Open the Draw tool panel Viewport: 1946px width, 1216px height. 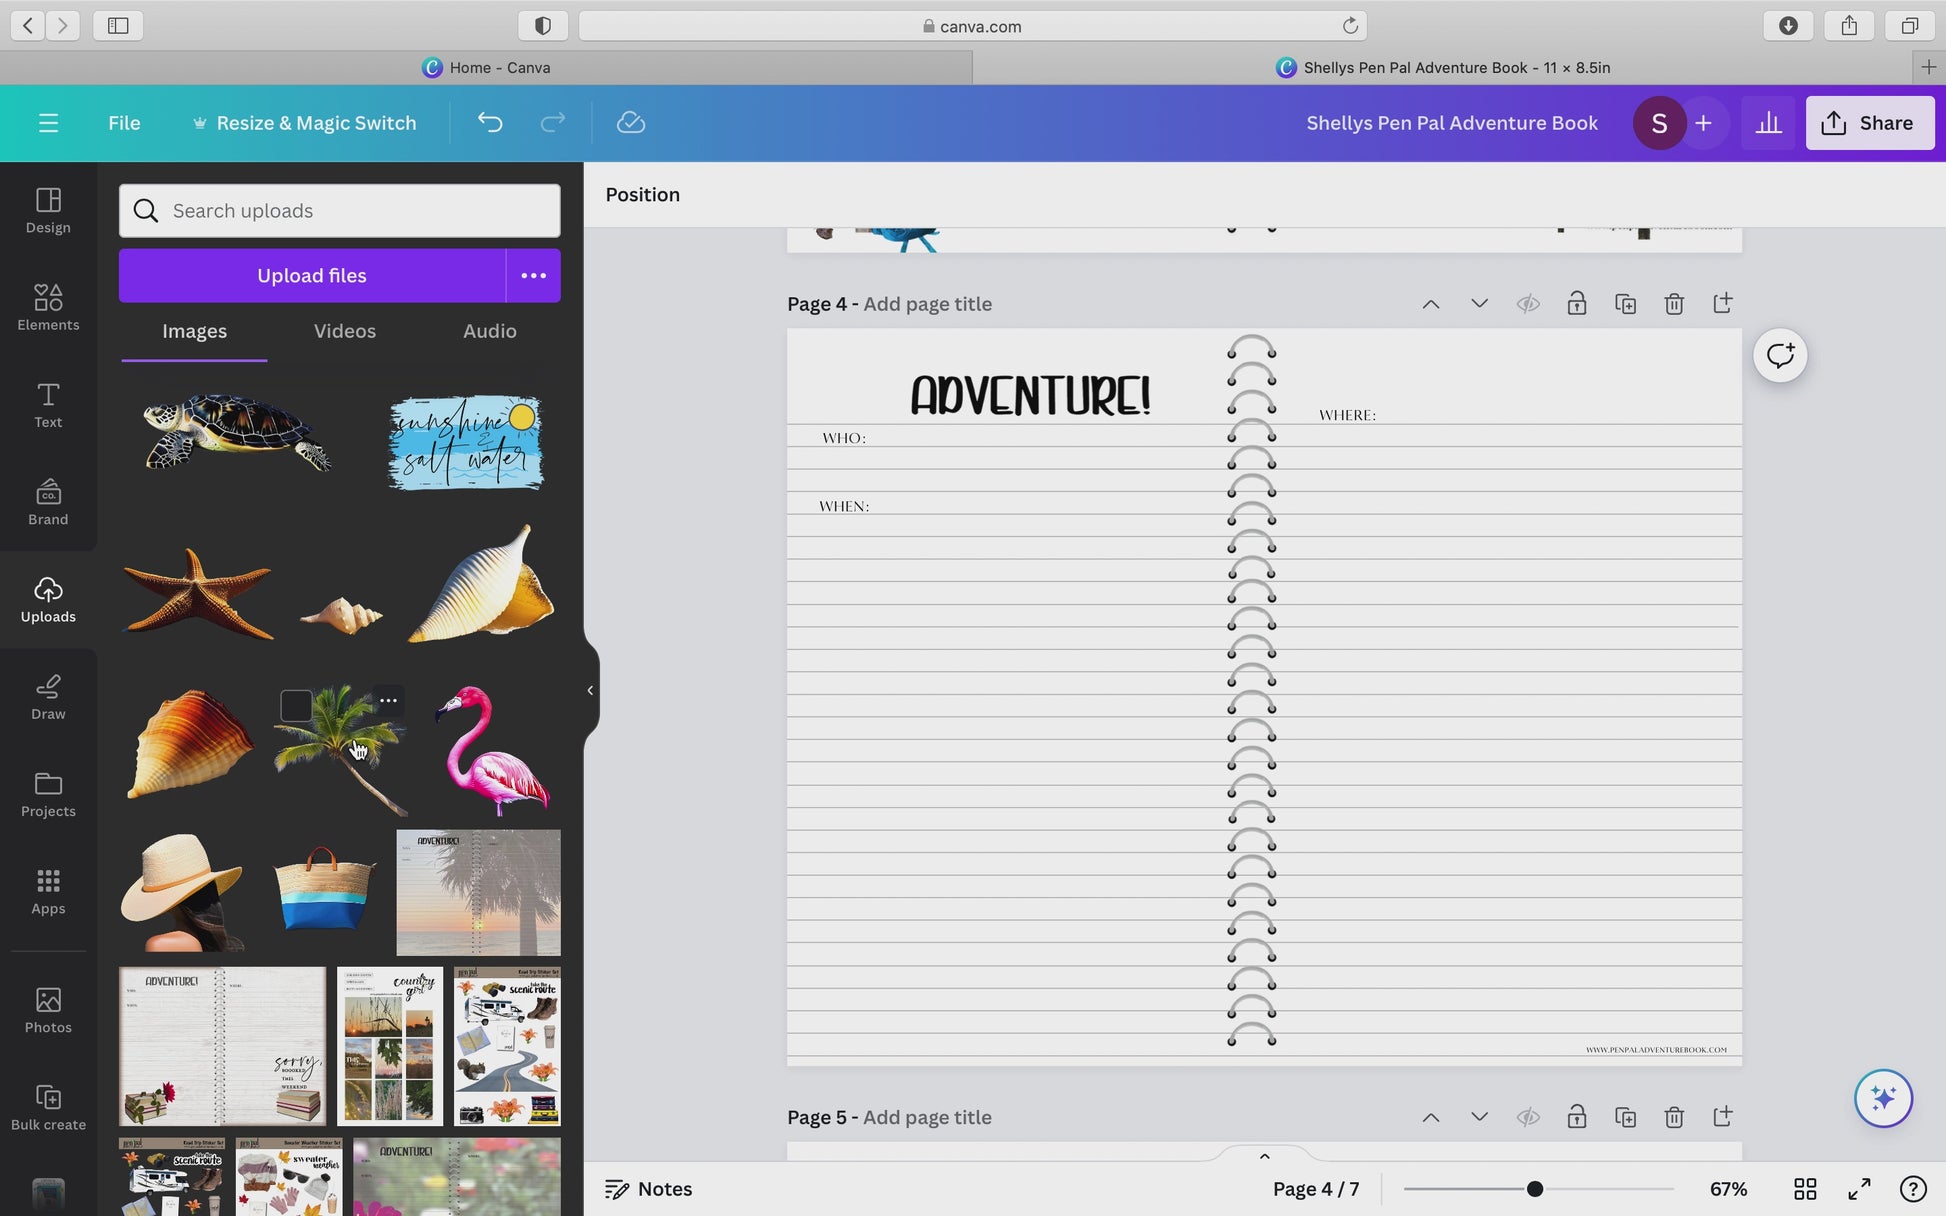[x=48, y=697]
